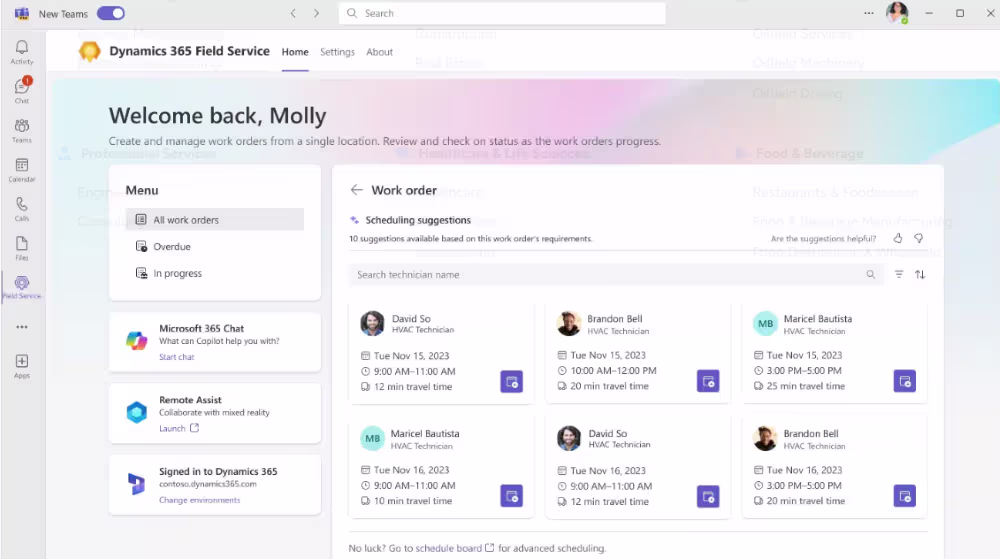Click the thumbs down feedback icon
1000x559 pixels.
tap(918, 239)
